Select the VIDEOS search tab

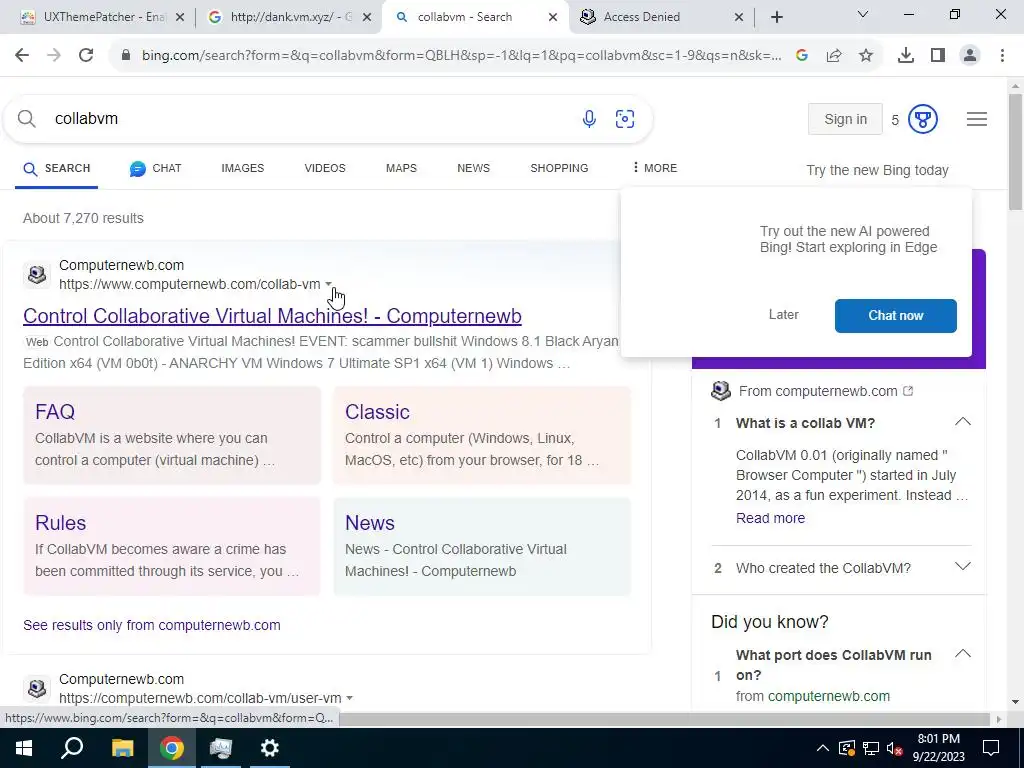point(325,168)
